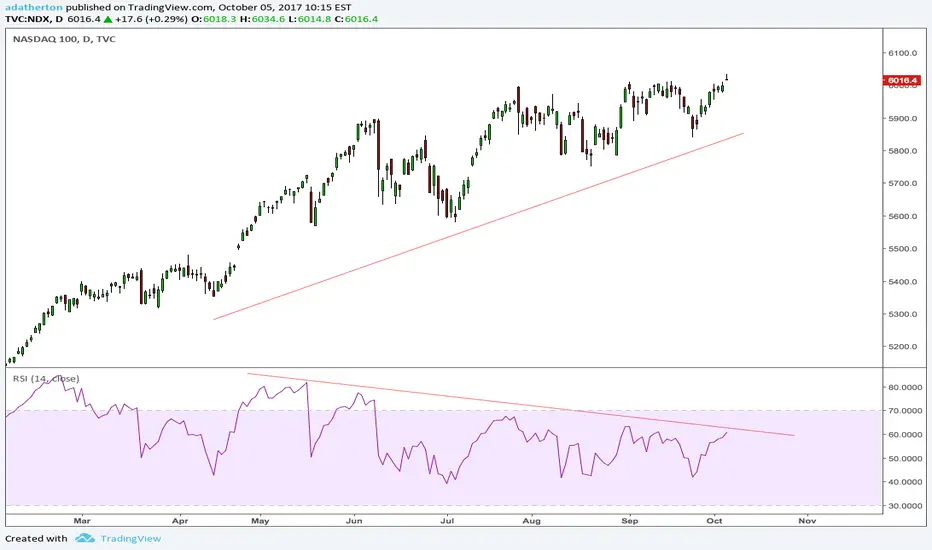Viewport: 932px width, 550px height.
Task: Click the red 6016.4 current price tag
Action: pyautogui.click(x=902, y=80)
